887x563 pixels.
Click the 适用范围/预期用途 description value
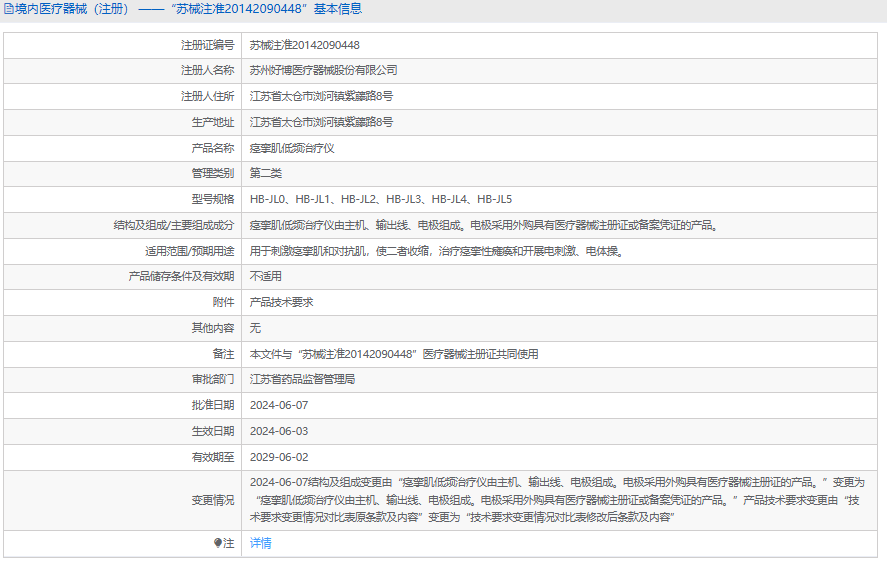pos(438,251)
